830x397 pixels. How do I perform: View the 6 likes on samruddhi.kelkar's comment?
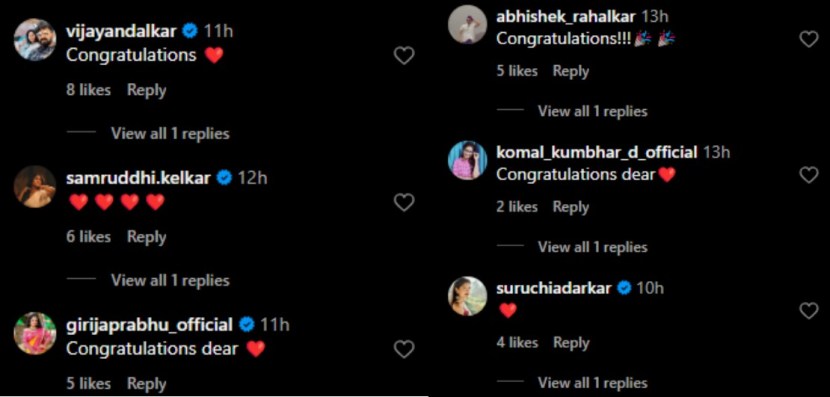coord(88,237)
